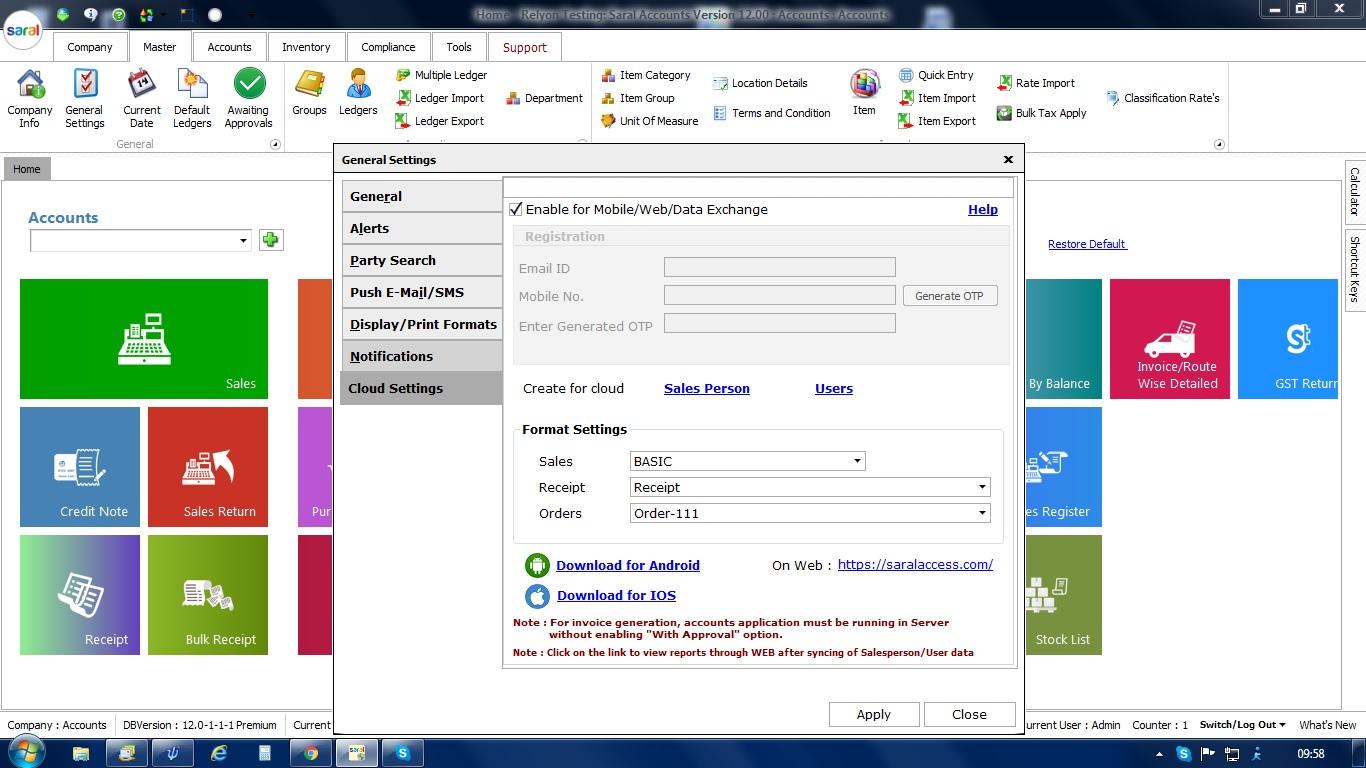Click the Groups book icon
The width and height of the screenshot is (1366, 768).
point(309,93)
